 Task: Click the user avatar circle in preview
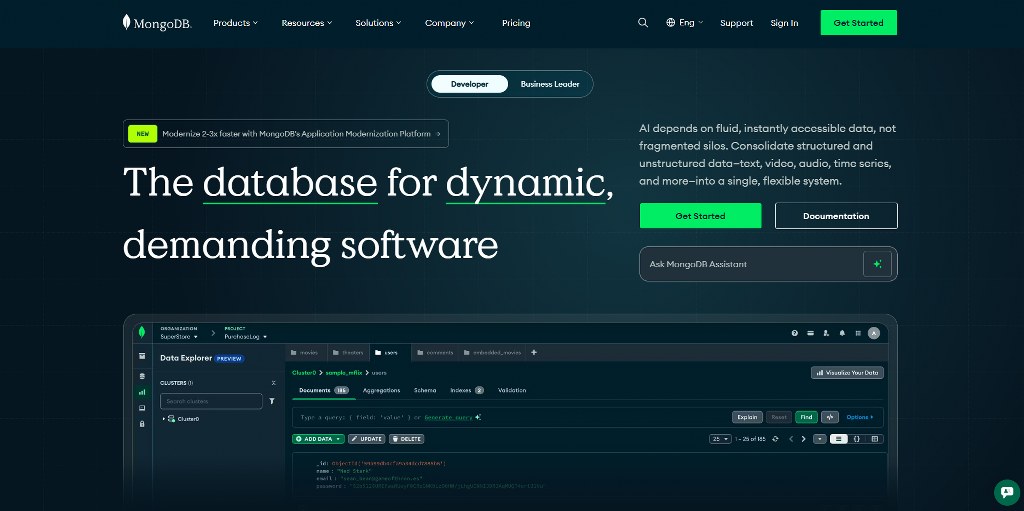tap(873, 333)
